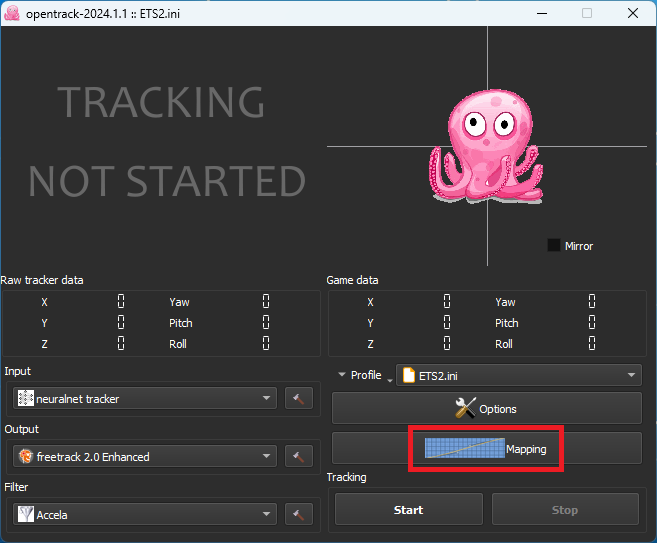The image size is (657, 543).
Task: Toggle the Mirror checkbox
Action: 554,246
